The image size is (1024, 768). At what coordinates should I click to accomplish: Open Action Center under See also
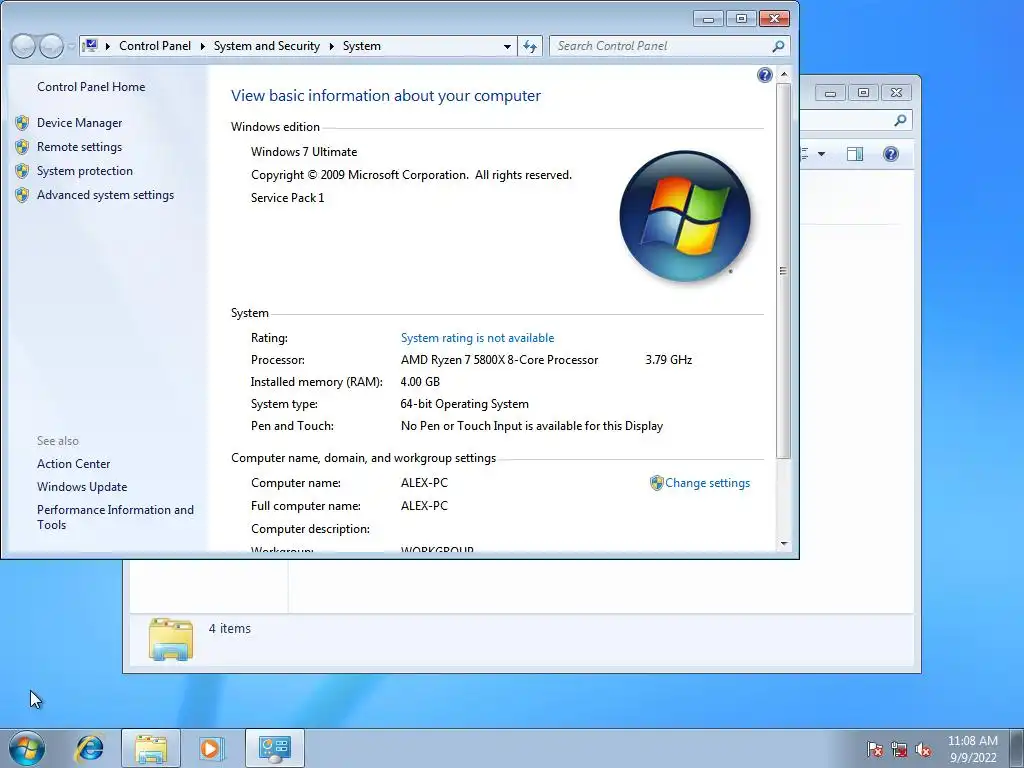[73, 464]
